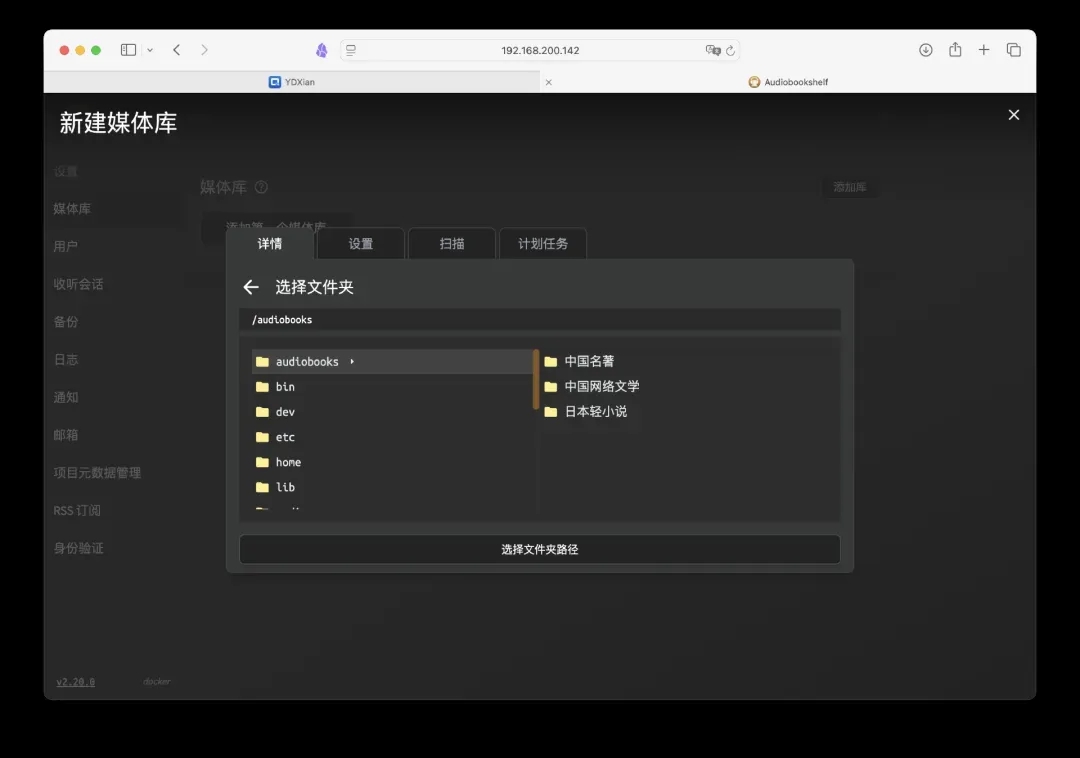Click the translate icon in address bar
Screen dimensions: 1080x758
coord(712,50)
